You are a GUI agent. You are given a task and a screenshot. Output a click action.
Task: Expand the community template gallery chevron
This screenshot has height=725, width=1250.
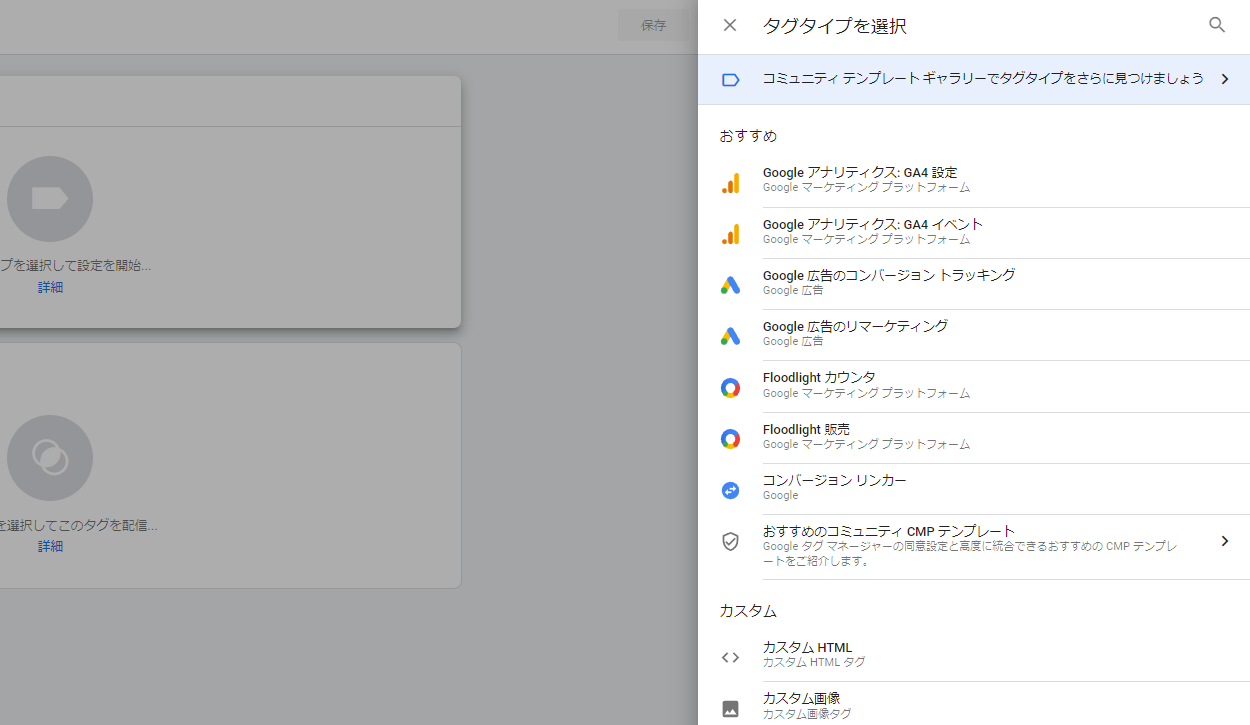tap(1225, 79)
